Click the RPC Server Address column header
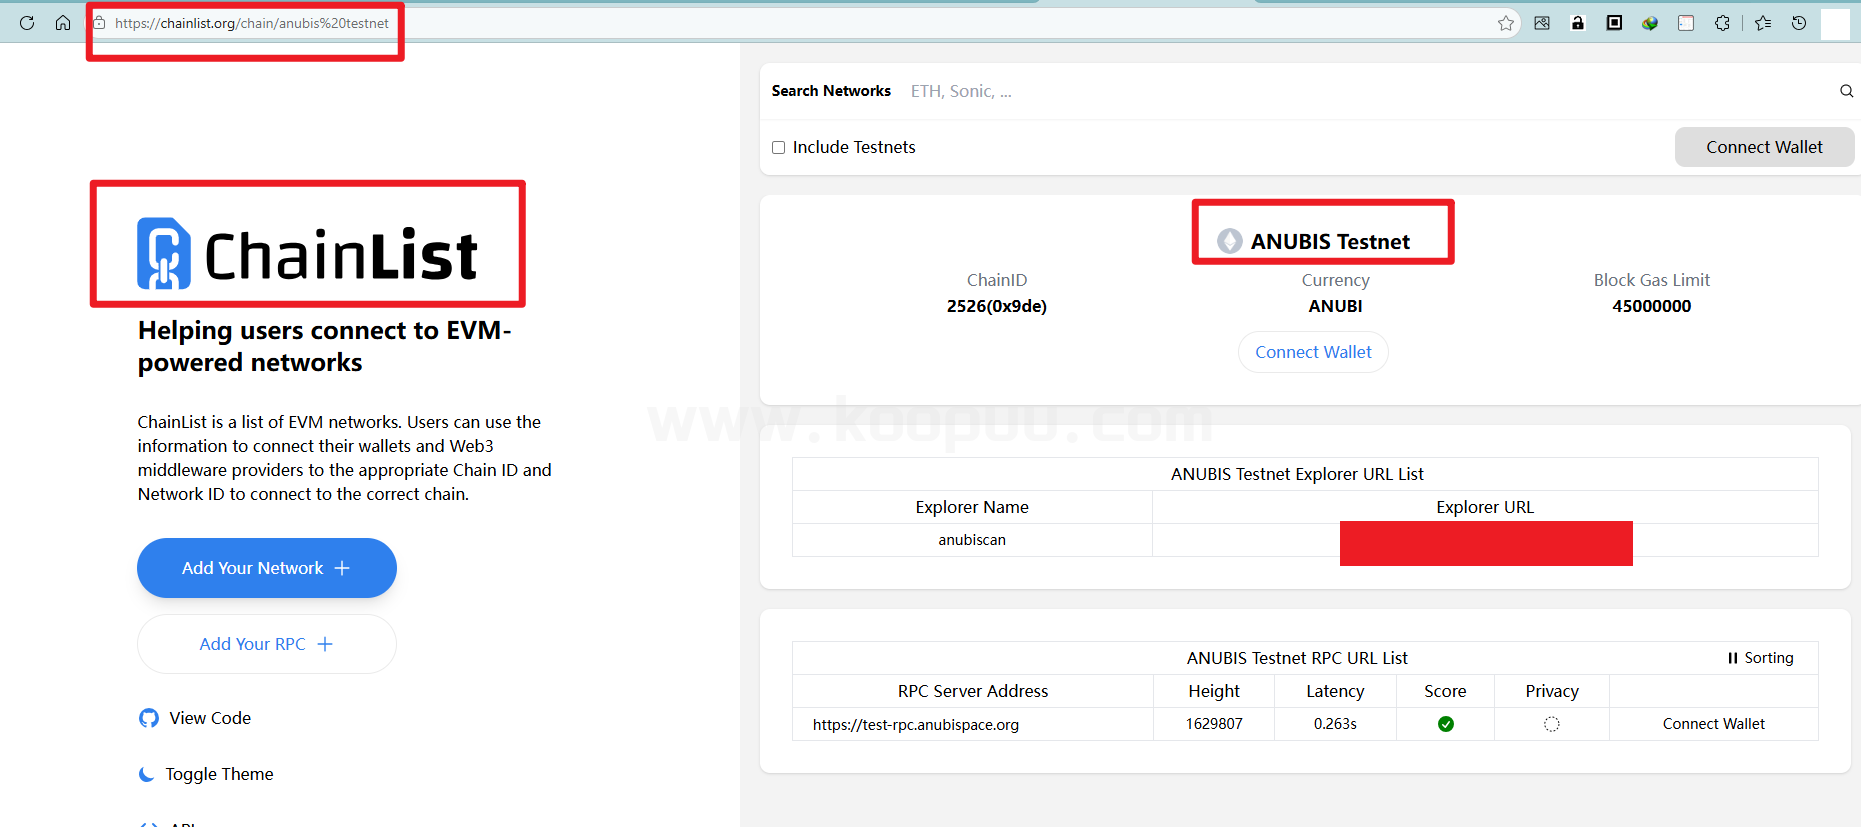 [973, 691]
